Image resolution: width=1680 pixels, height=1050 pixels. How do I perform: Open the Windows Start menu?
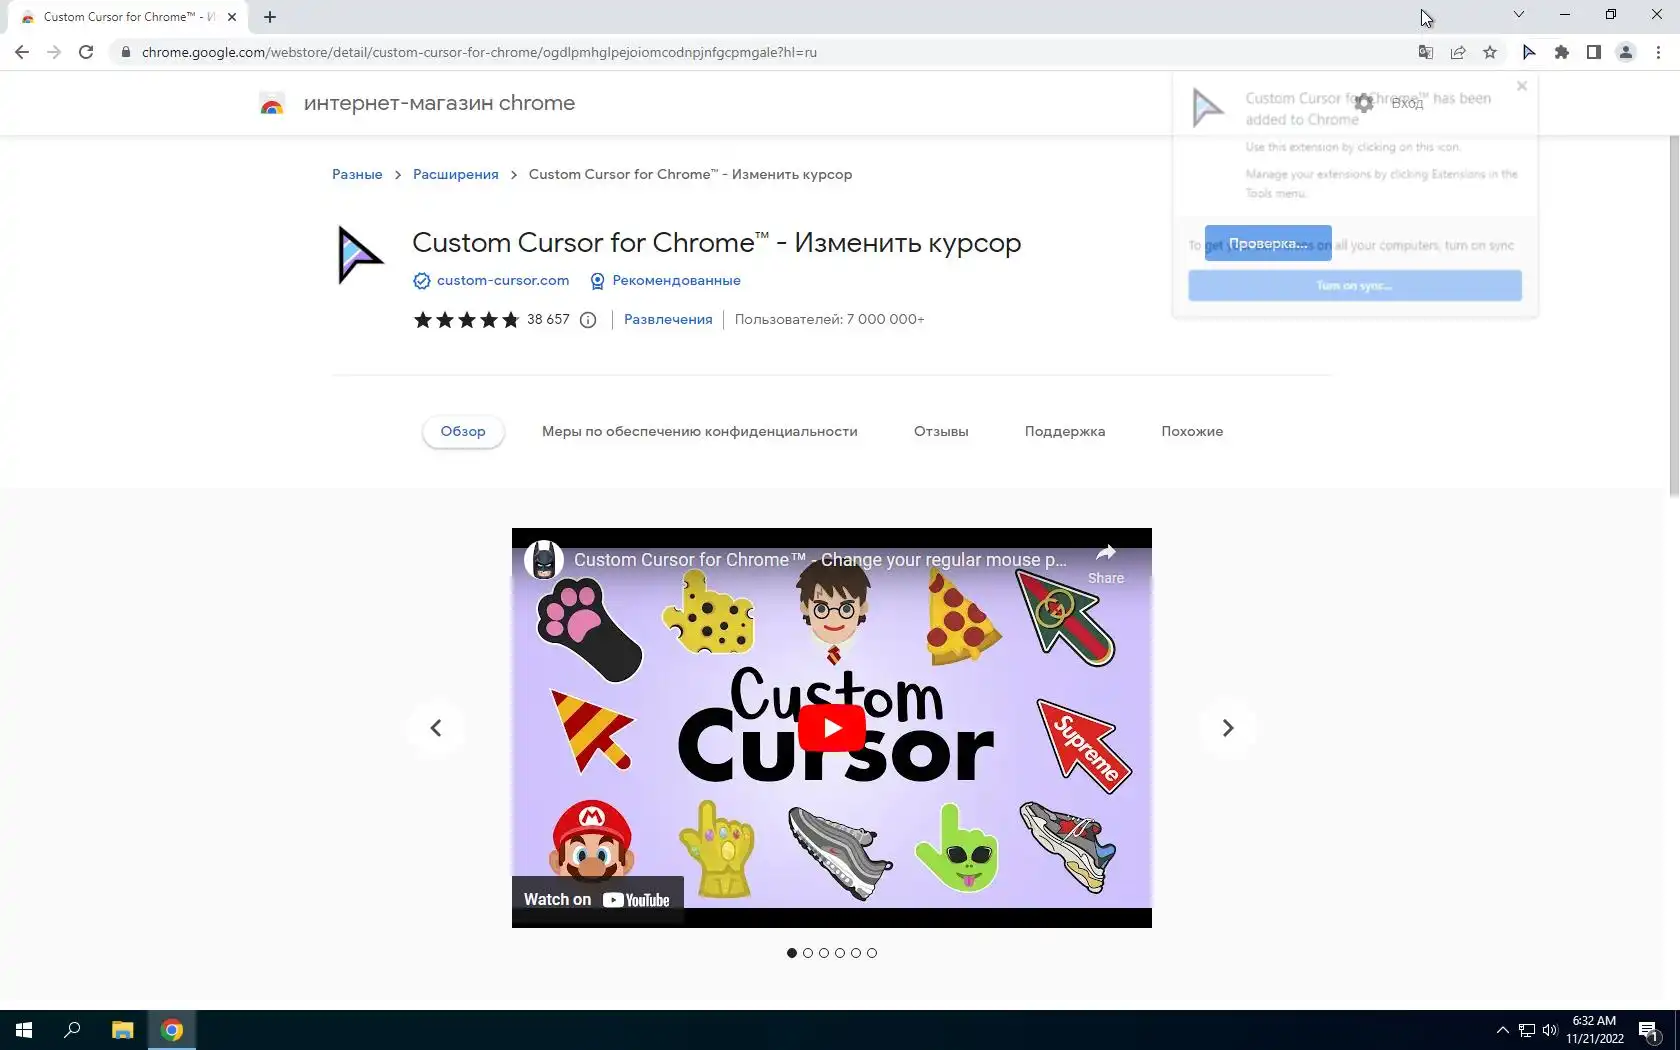coord(24,1030)
